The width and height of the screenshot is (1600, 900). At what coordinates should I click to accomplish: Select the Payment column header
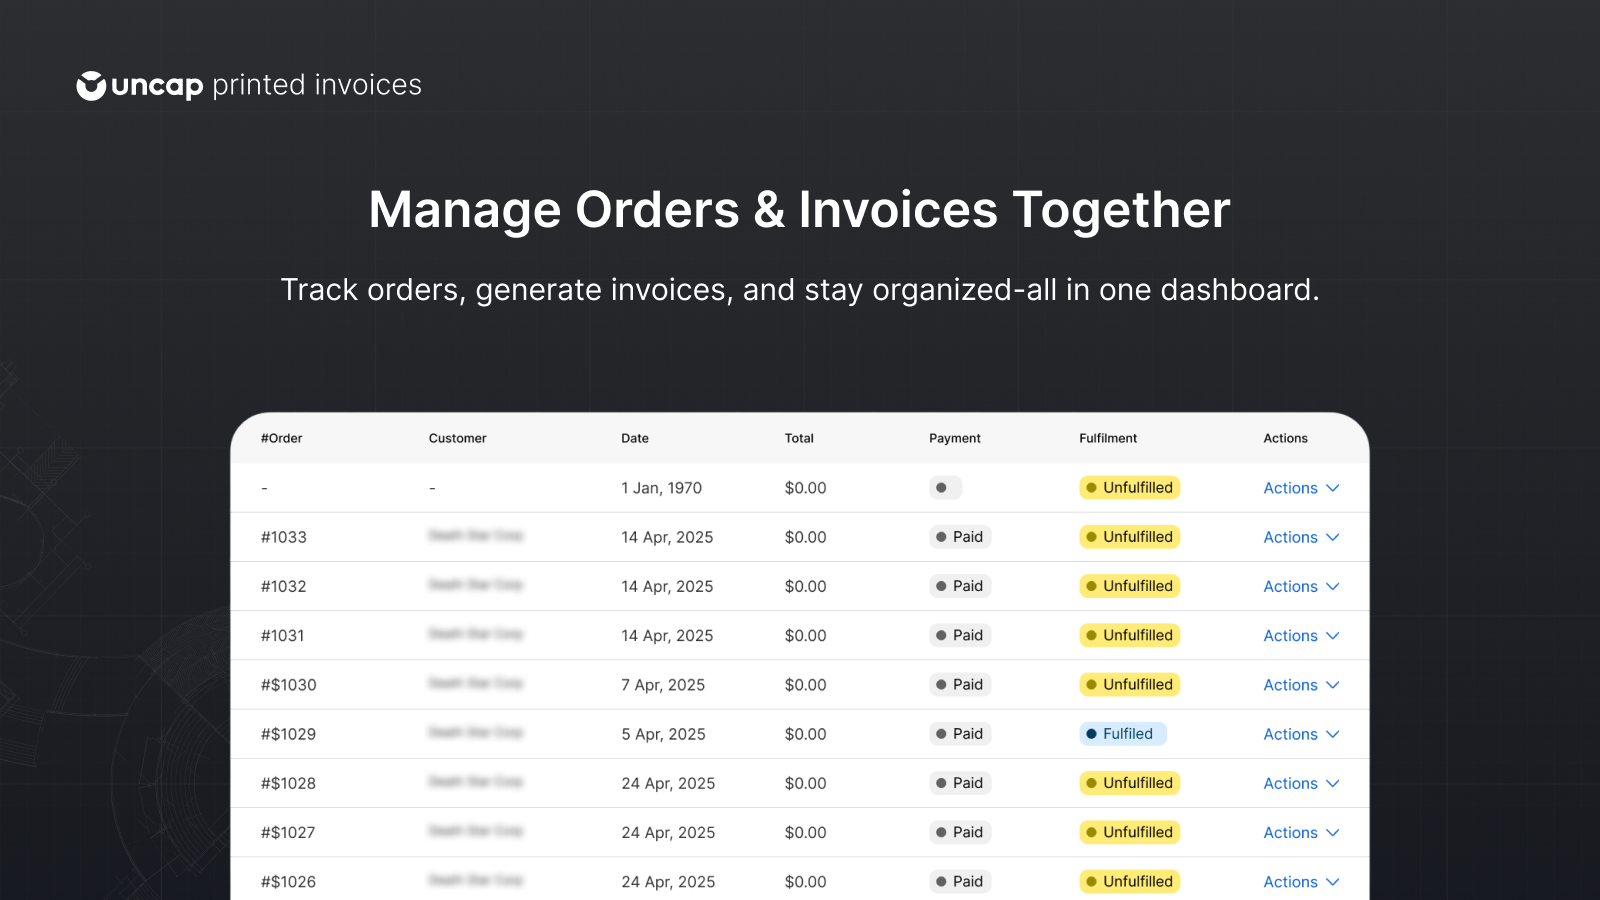(954, 438)
